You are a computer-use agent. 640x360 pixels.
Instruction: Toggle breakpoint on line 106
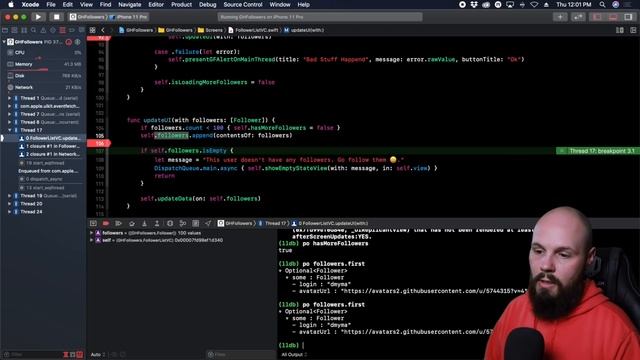point(98,143)
